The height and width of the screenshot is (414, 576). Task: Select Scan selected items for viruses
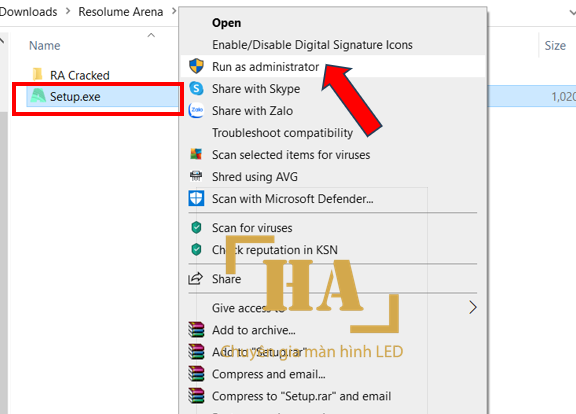pyautogui.click(x=291, y=155)
